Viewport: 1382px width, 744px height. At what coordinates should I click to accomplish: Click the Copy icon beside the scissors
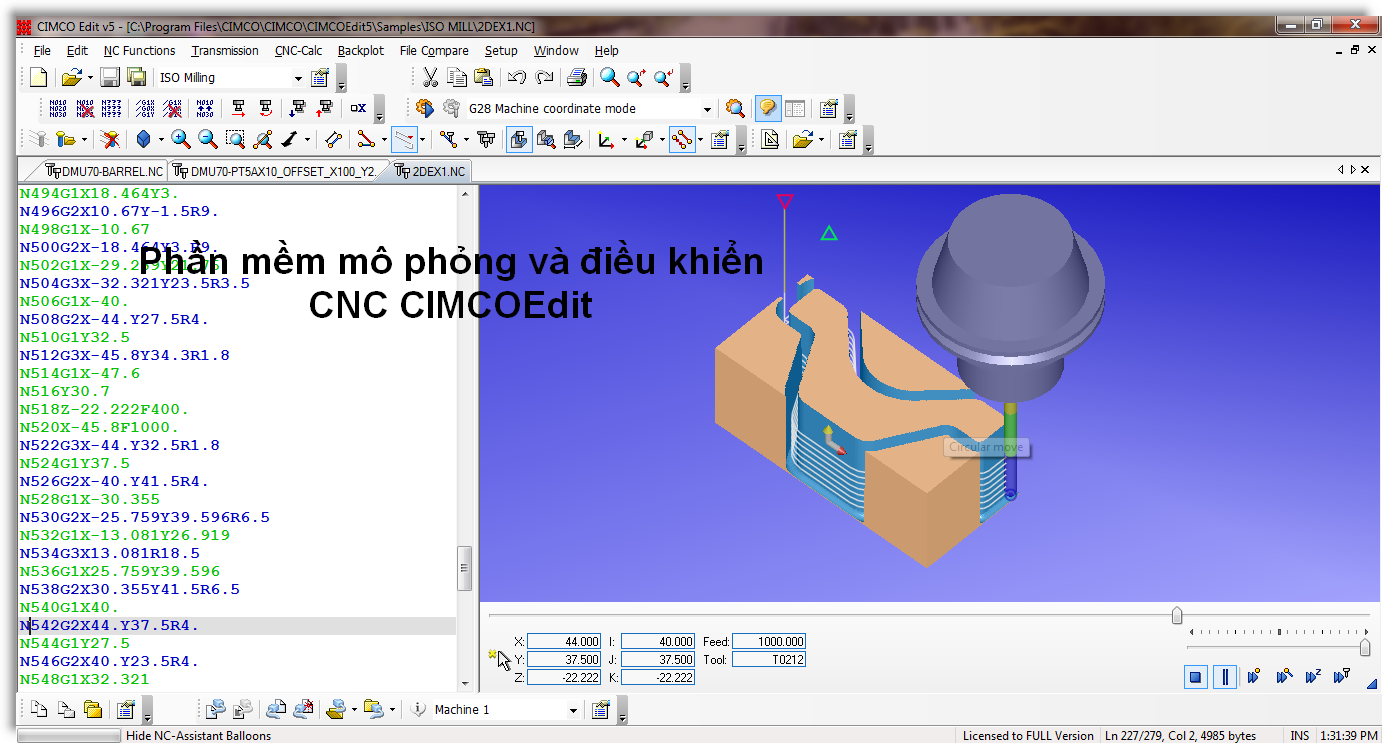pyautogui.click(x=457, y=77)
